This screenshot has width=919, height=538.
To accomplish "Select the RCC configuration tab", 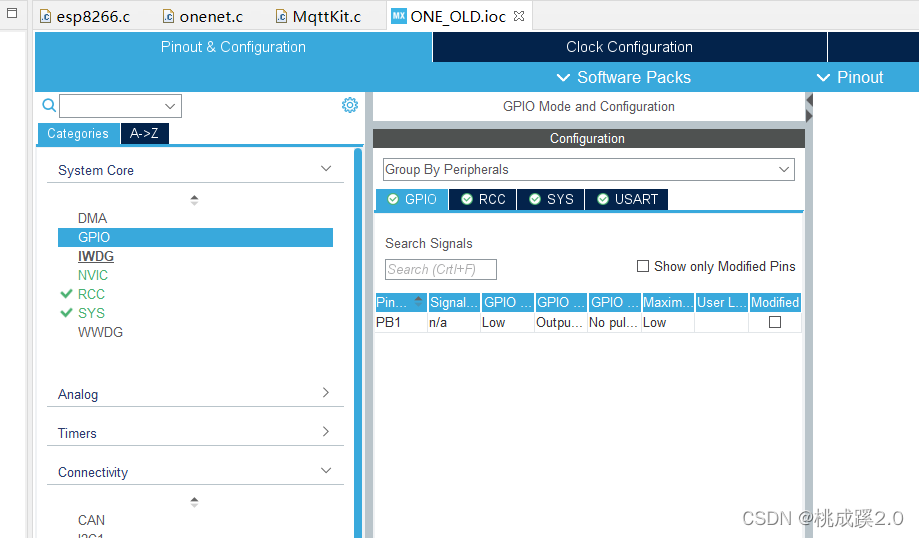I will [483, 199].
